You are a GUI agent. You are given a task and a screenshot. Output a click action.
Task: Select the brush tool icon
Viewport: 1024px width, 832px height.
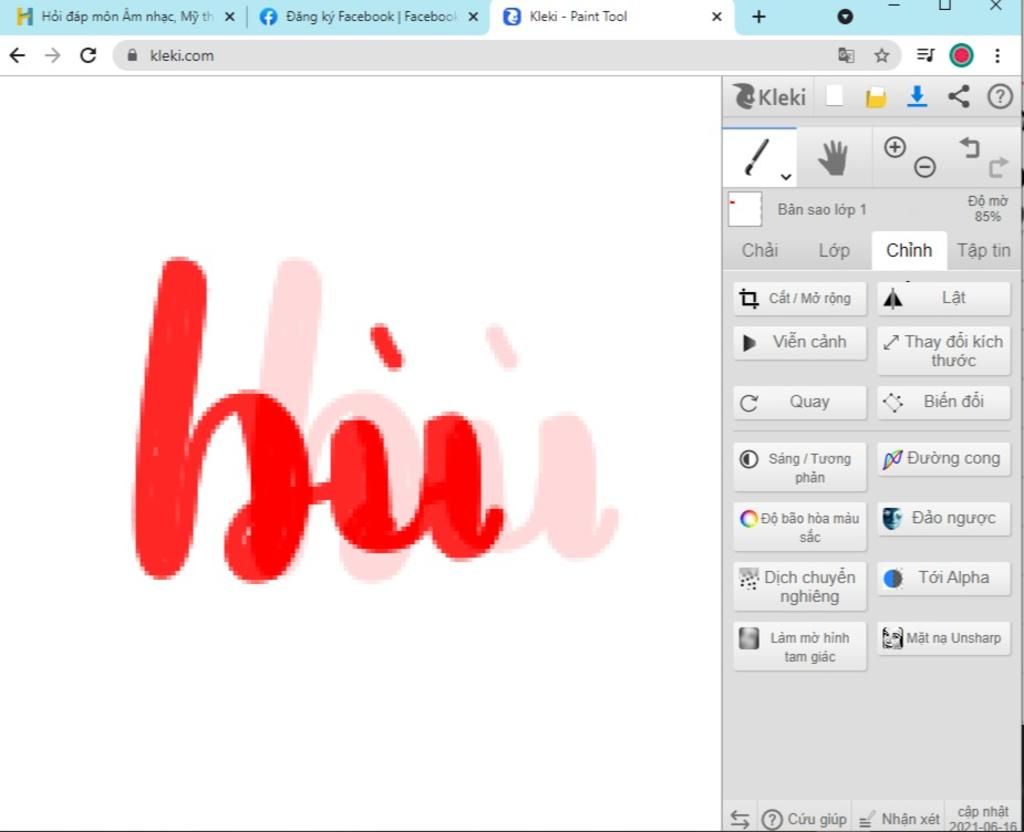point(756,157)
